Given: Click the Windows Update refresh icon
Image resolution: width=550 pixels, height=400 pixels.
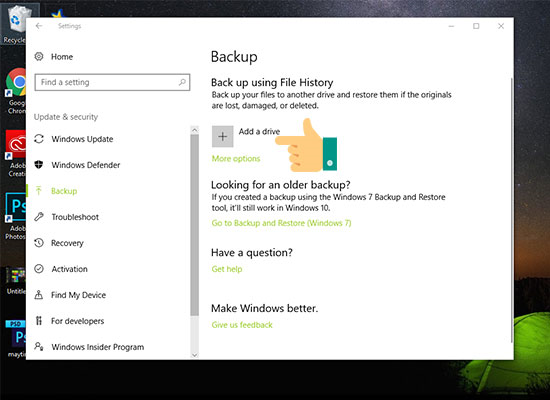Looking at the screenshot, I should click(39, 139).
